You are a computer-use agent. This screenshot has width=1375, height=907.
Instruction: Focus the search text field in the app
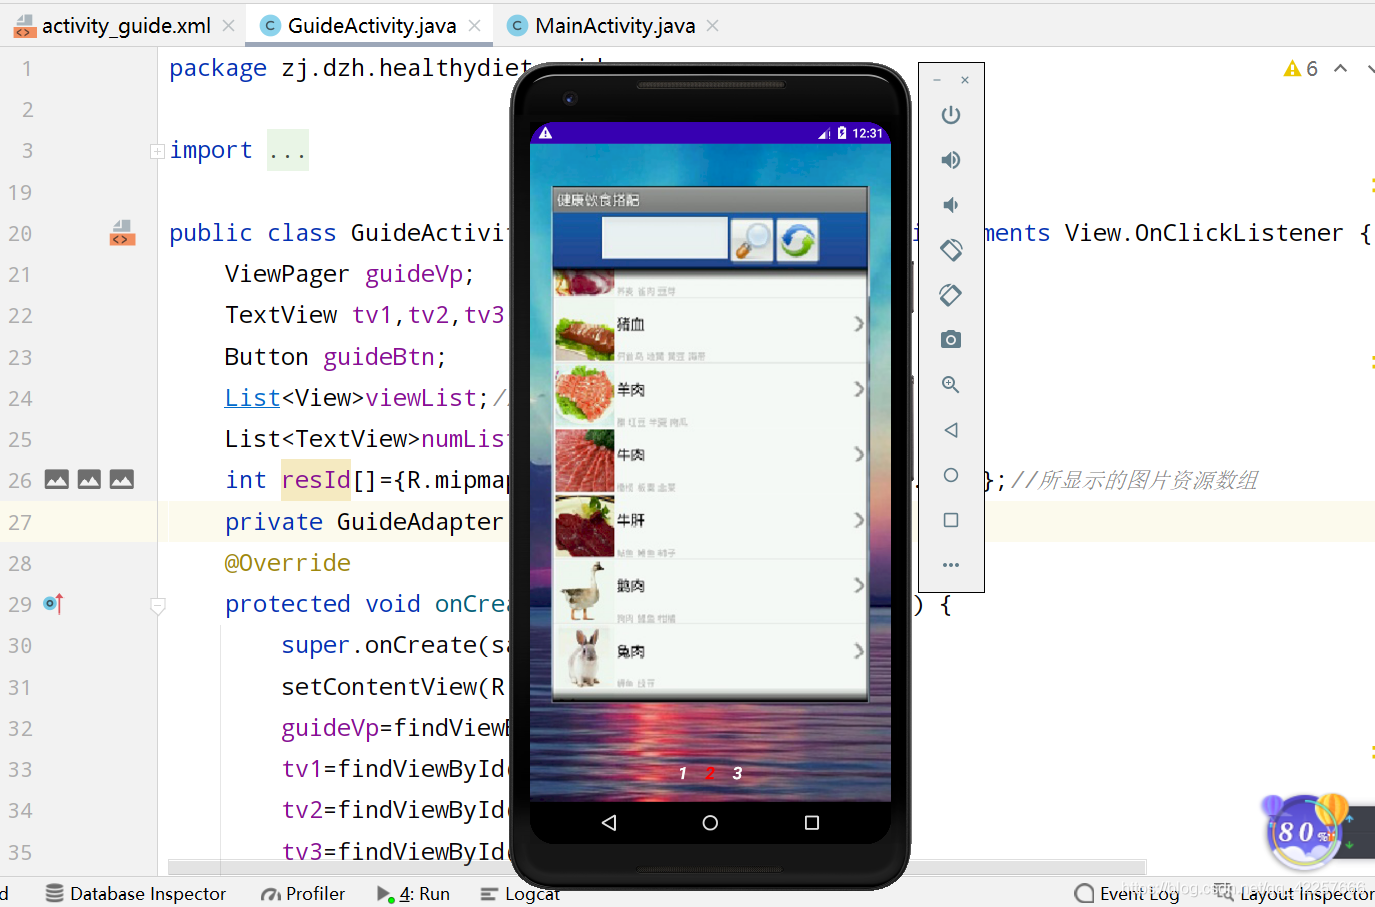[x=665, y=239]
